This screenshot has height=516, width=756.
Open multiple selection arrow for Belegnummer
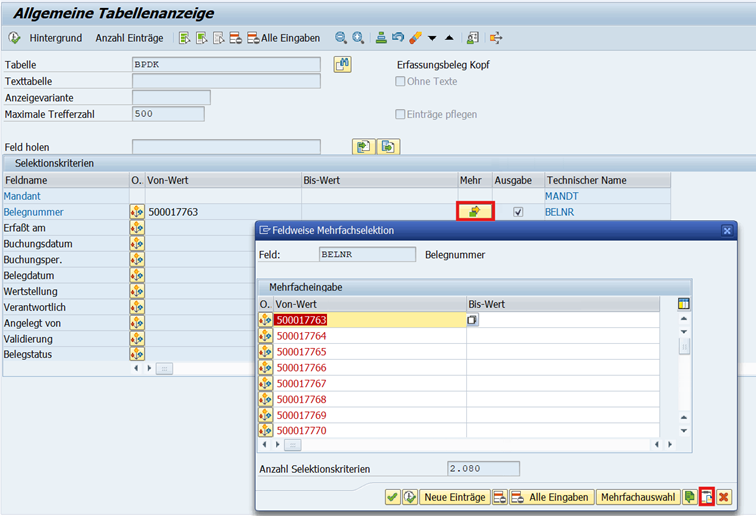click(x=474, y=212)
